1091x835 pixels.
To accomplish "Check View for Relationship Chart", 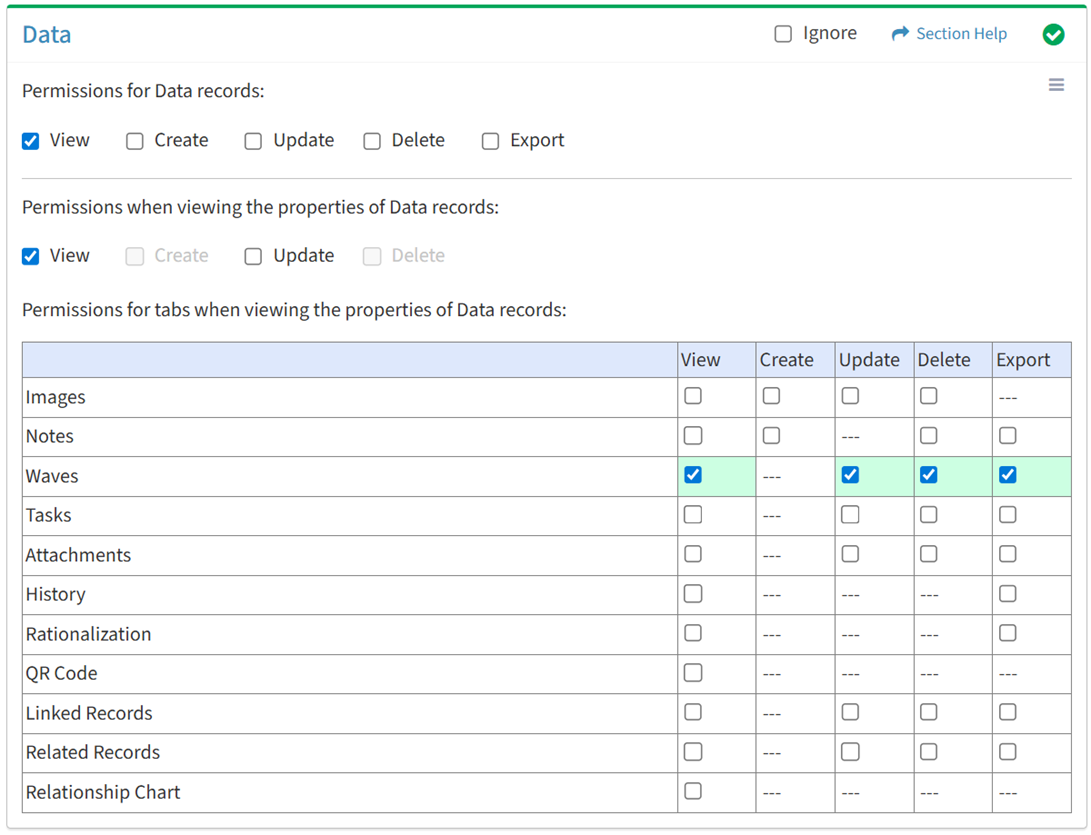I will 693,791.
